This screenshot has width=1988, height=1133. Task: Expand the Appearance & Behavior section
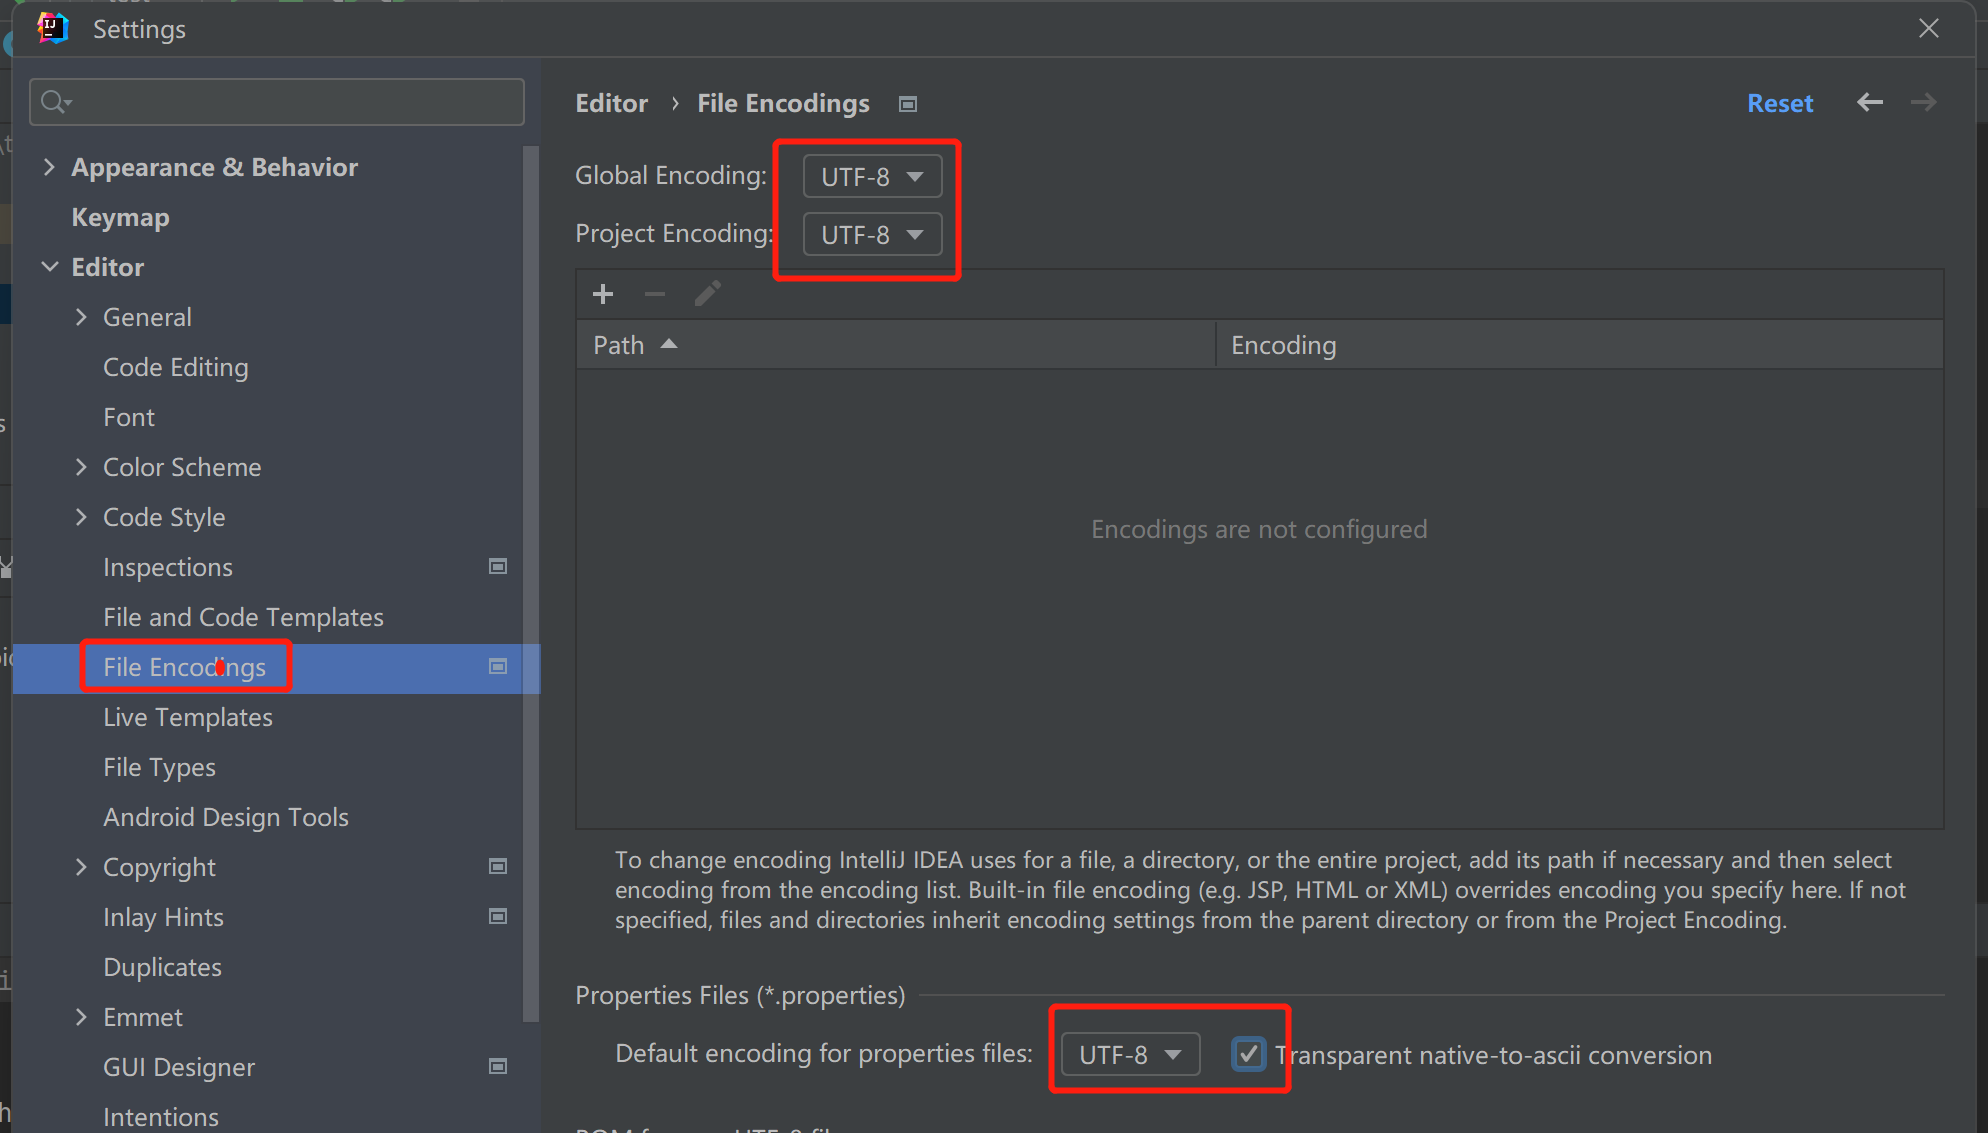pos(50,167)
